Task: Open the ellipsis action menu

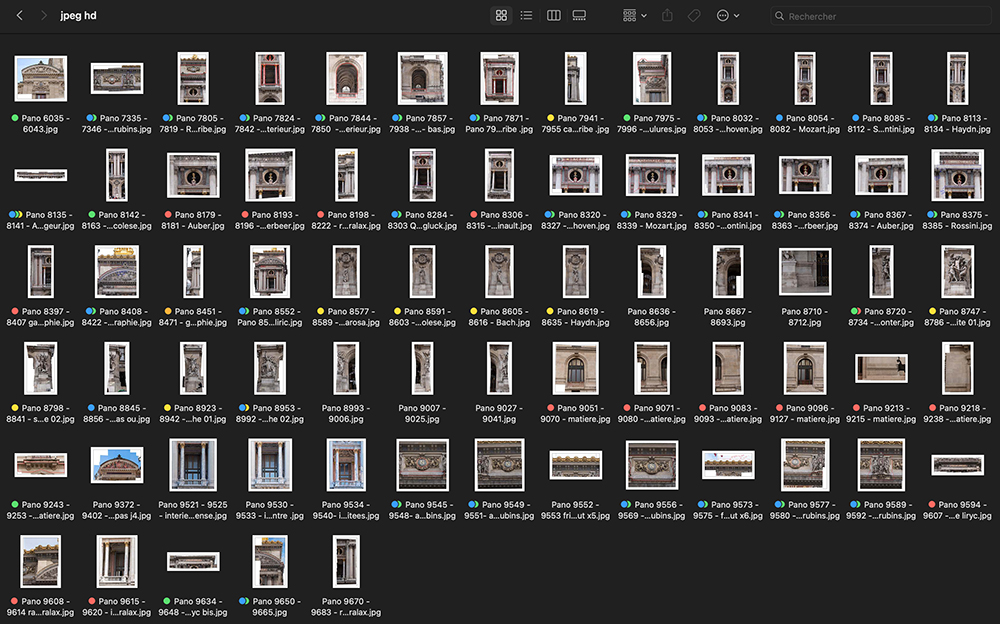Action: (x=728, y=16)
